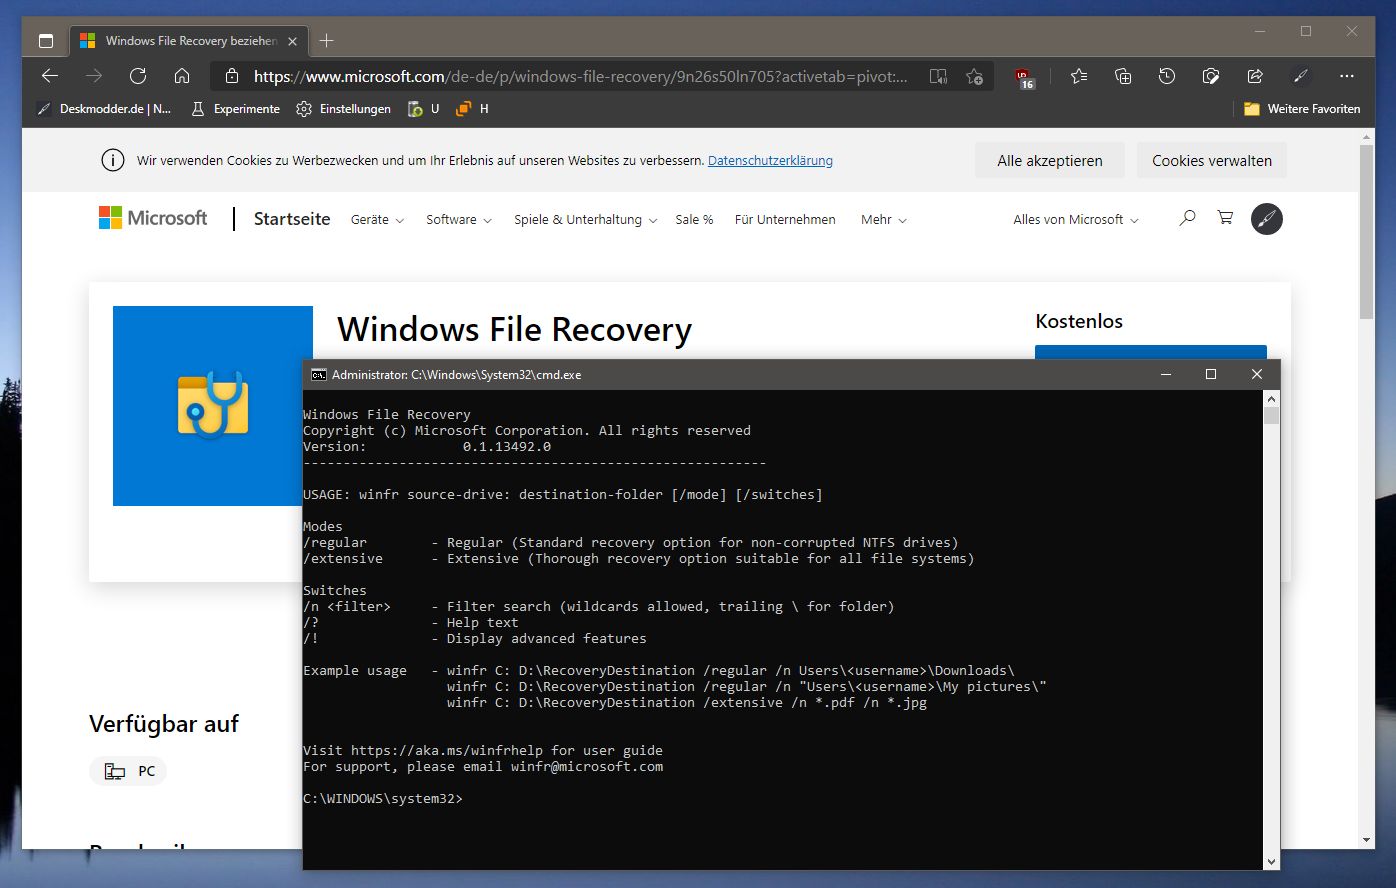
Task: Expand the Spiele & Unterhaltung menu
Action: [x=586, y=220]
